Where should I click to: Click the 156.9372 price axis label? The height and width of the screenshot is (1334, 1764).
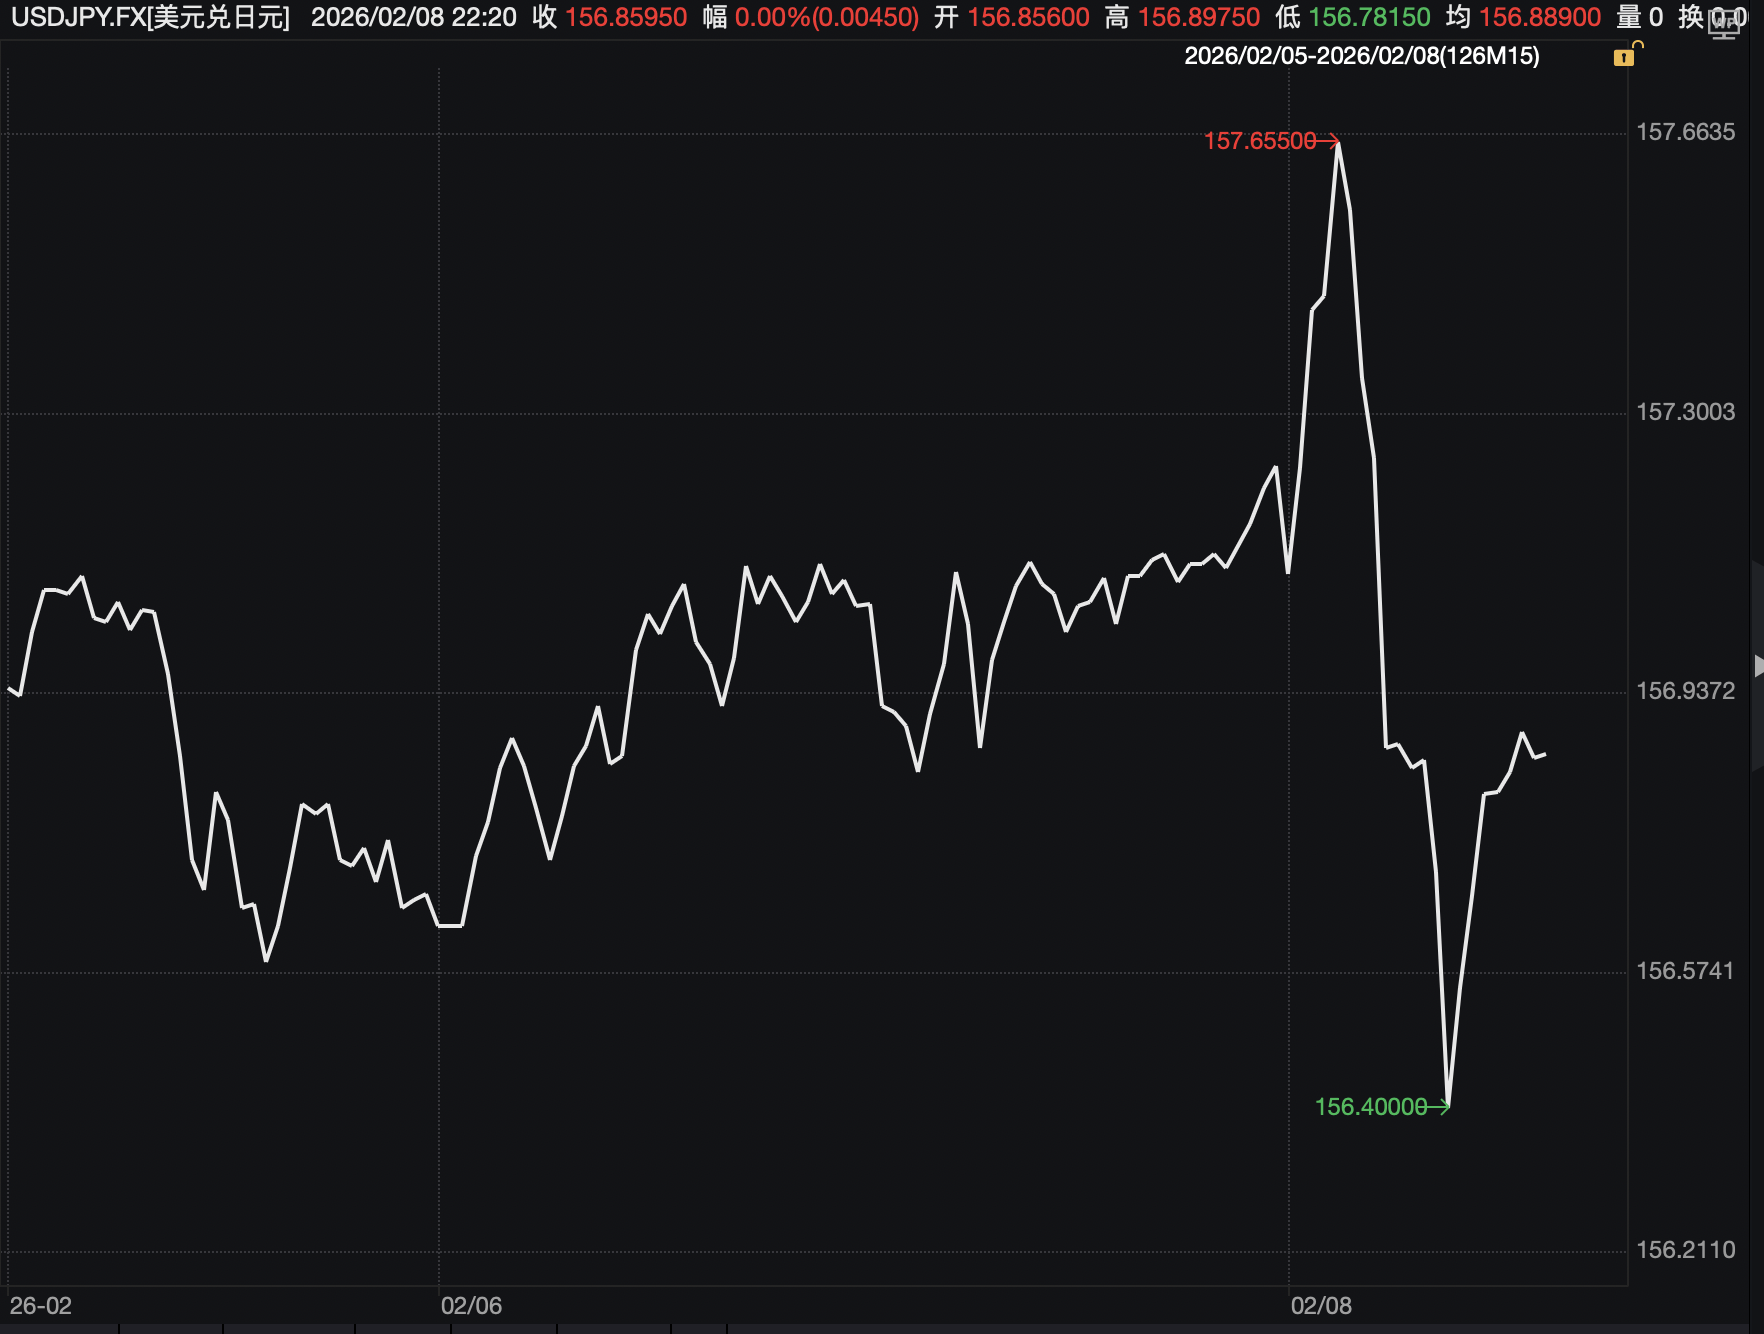pyautogui.click(x=1685, y=691)
